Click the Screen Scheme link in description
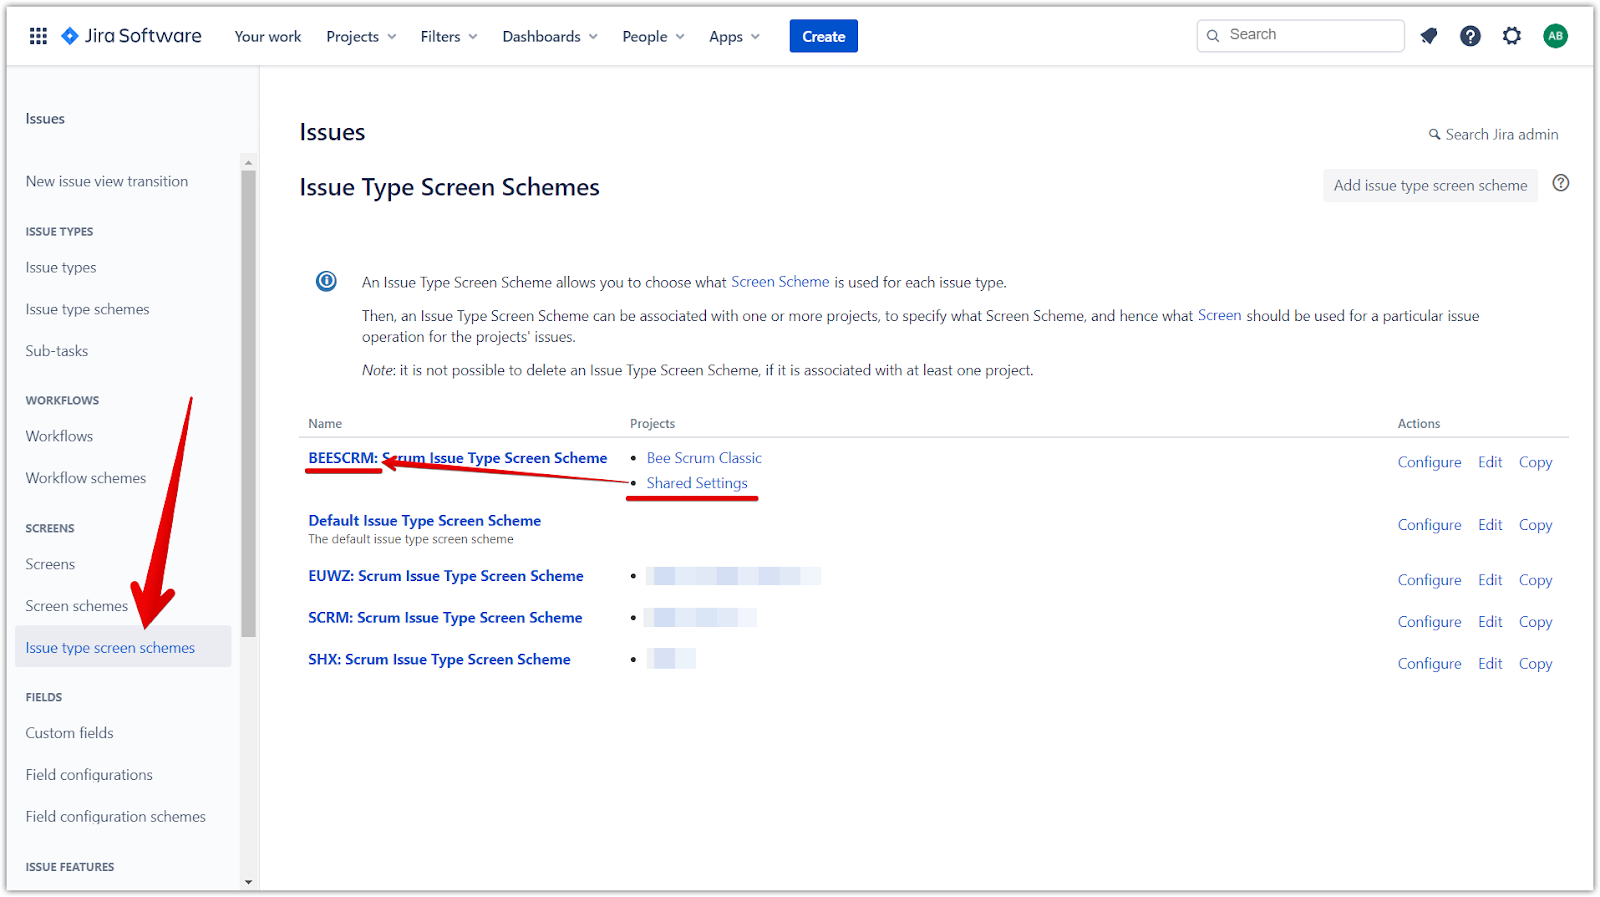This screenshot has height=897, width=1600. coord(780,282)
